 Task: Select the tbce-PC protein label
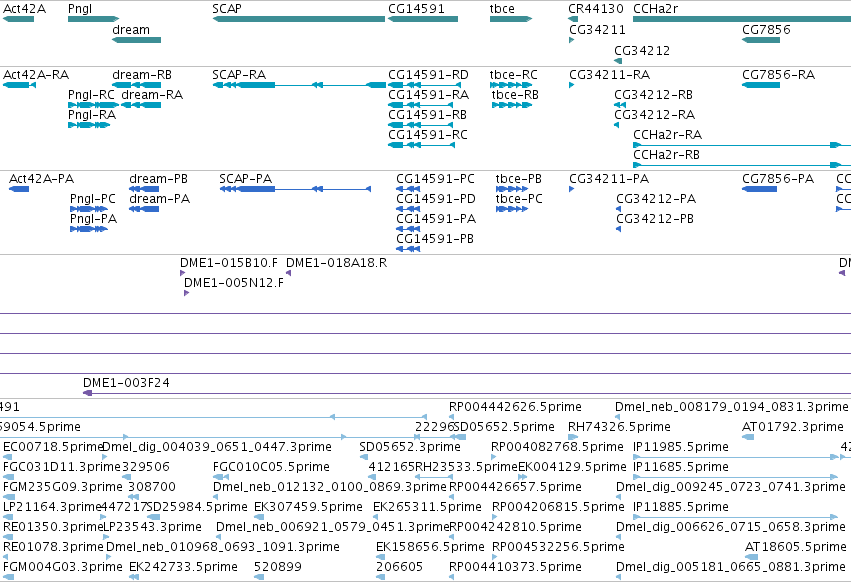pyautogui.click(x=519, y=199)
